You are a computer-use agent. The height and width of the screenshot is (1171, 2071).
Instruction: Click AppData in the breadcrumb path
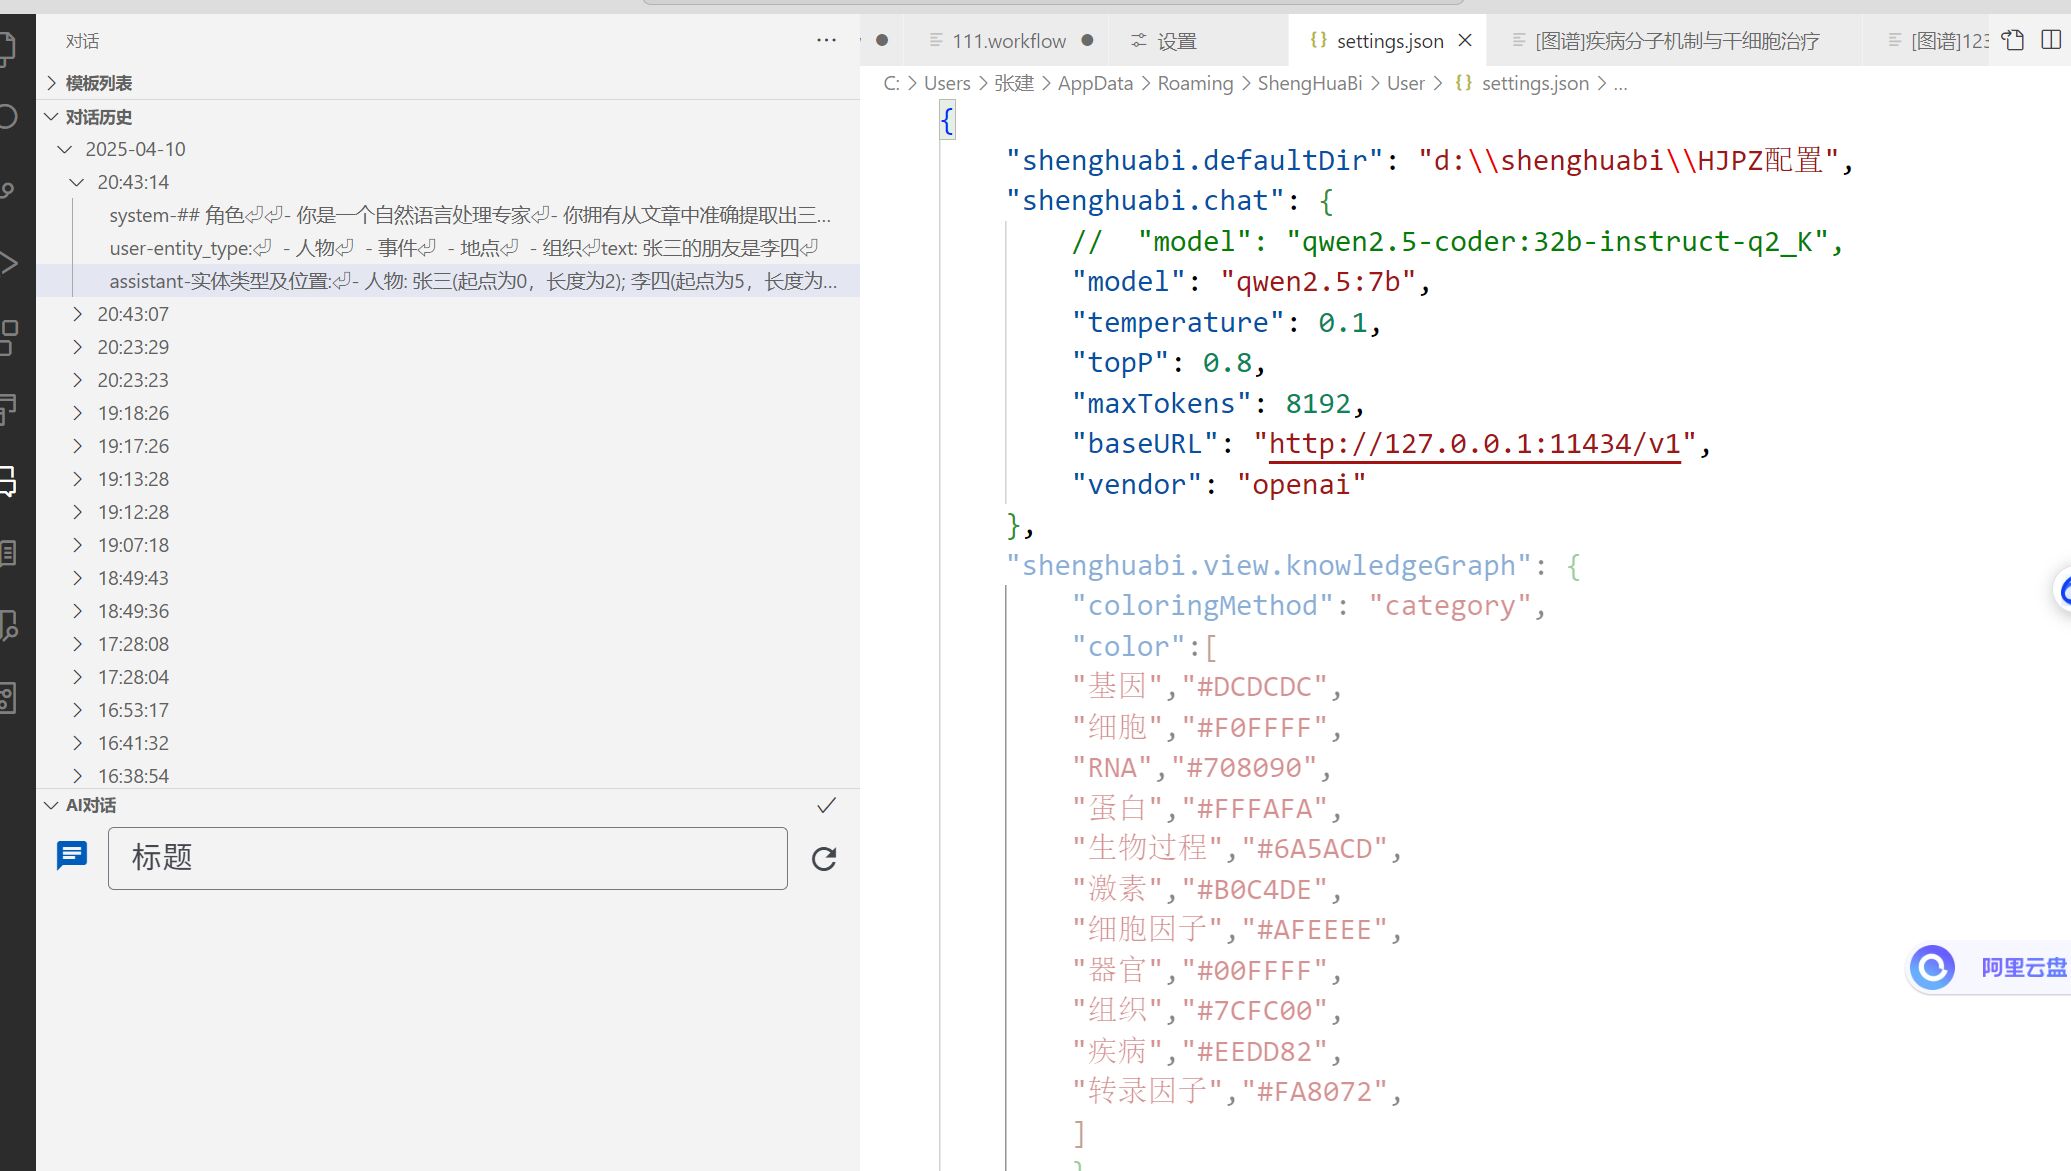[1095, 83]
